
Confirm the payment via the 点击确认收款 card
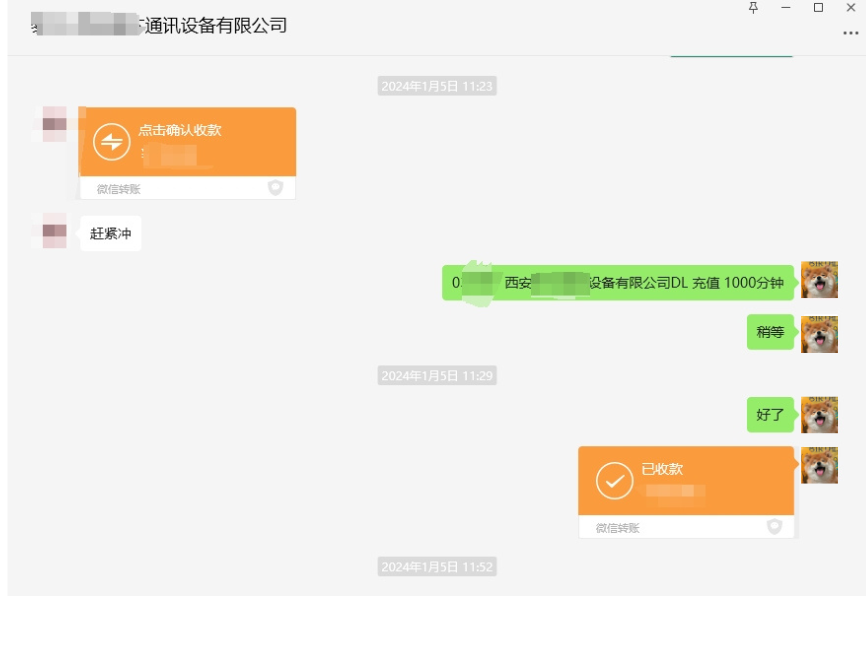[x=187, y=142]
